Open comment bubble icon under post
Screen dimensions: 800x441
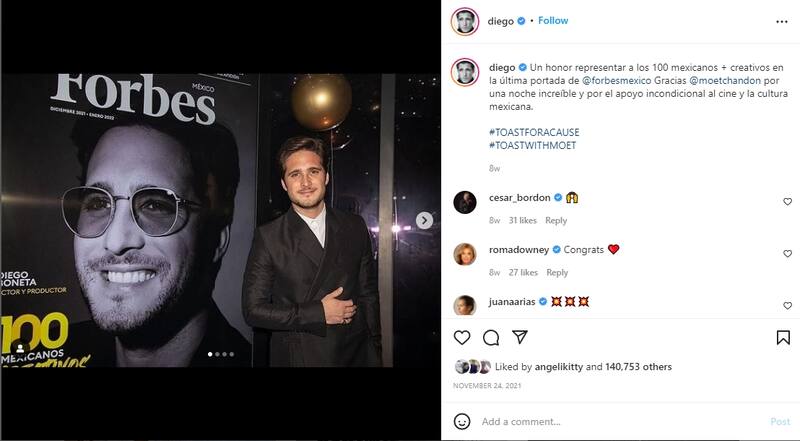coord(491,337)
